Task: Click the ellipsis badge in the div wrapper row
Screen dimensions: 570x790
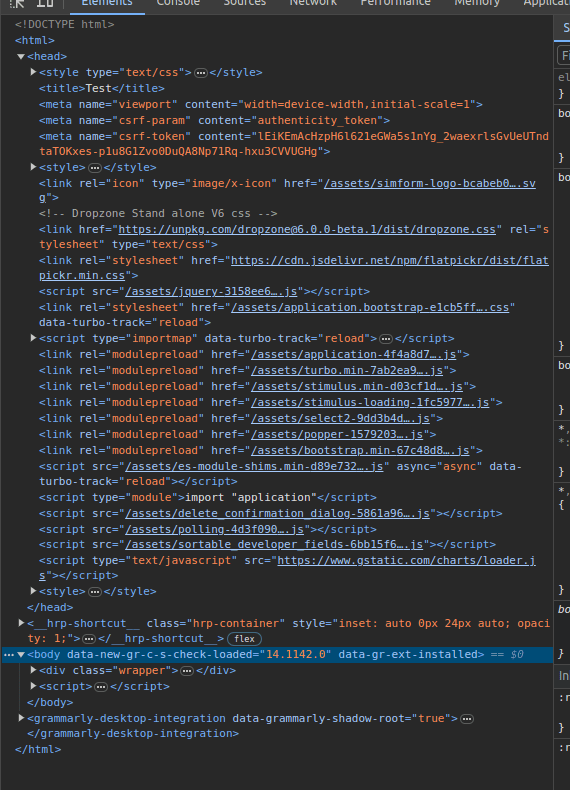Action: coord(187,671)
